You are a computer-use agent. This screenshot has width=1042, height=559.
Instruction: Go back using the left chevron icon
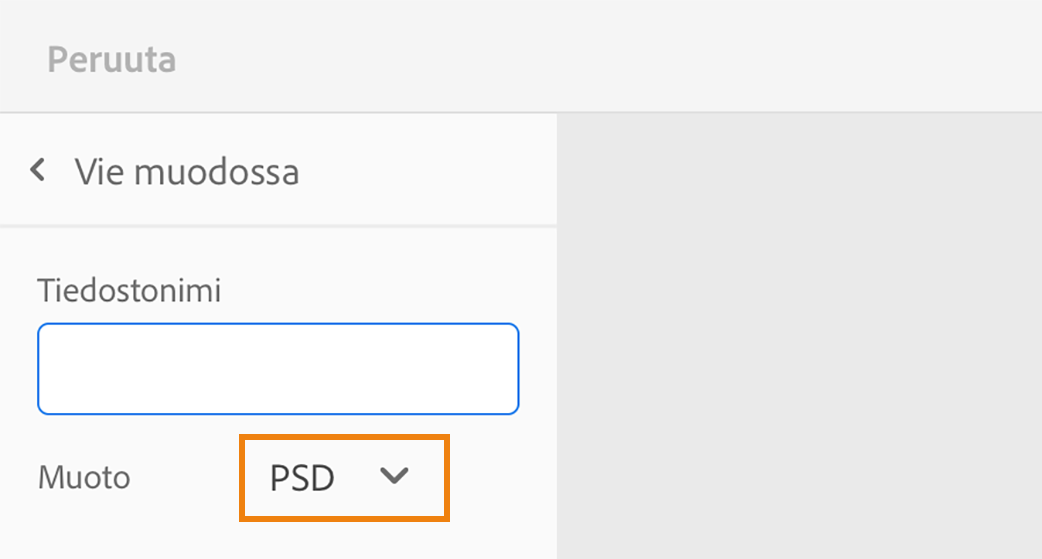(38, 170)
